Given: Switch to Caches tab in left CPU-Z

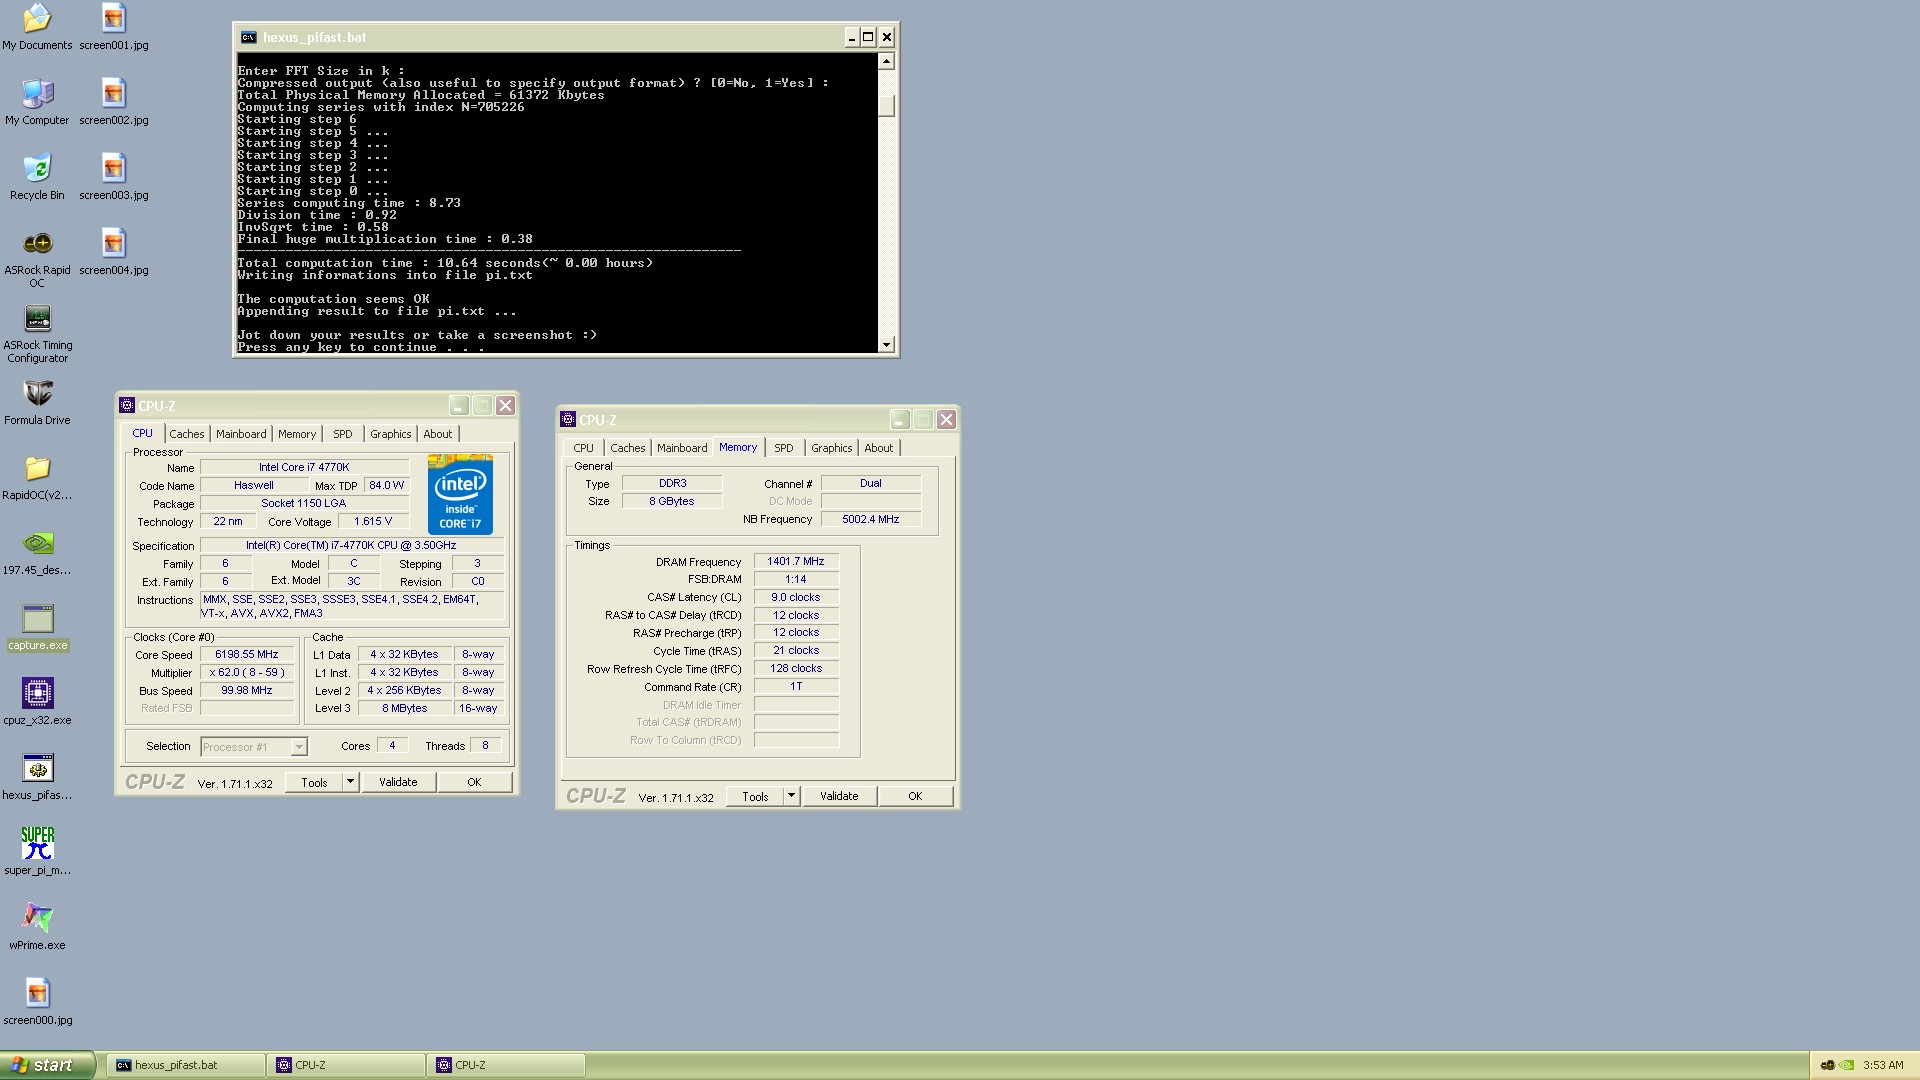Looking at the screenshot, I should click(x=187, y=434).
